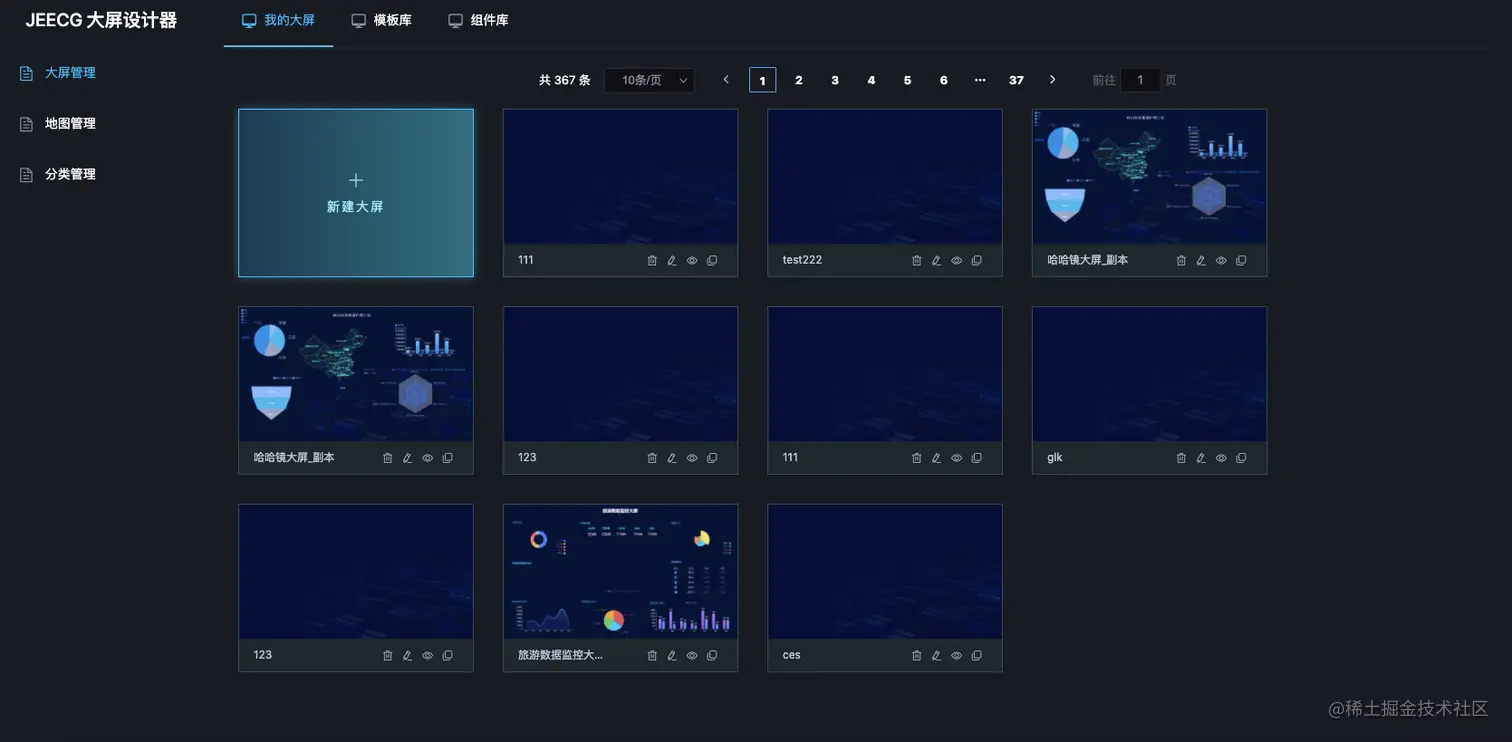The height and width of the screenshot is (742, 1512).
Task: Duplicate the glk screen with copy icon
Action: (1241, 458)
